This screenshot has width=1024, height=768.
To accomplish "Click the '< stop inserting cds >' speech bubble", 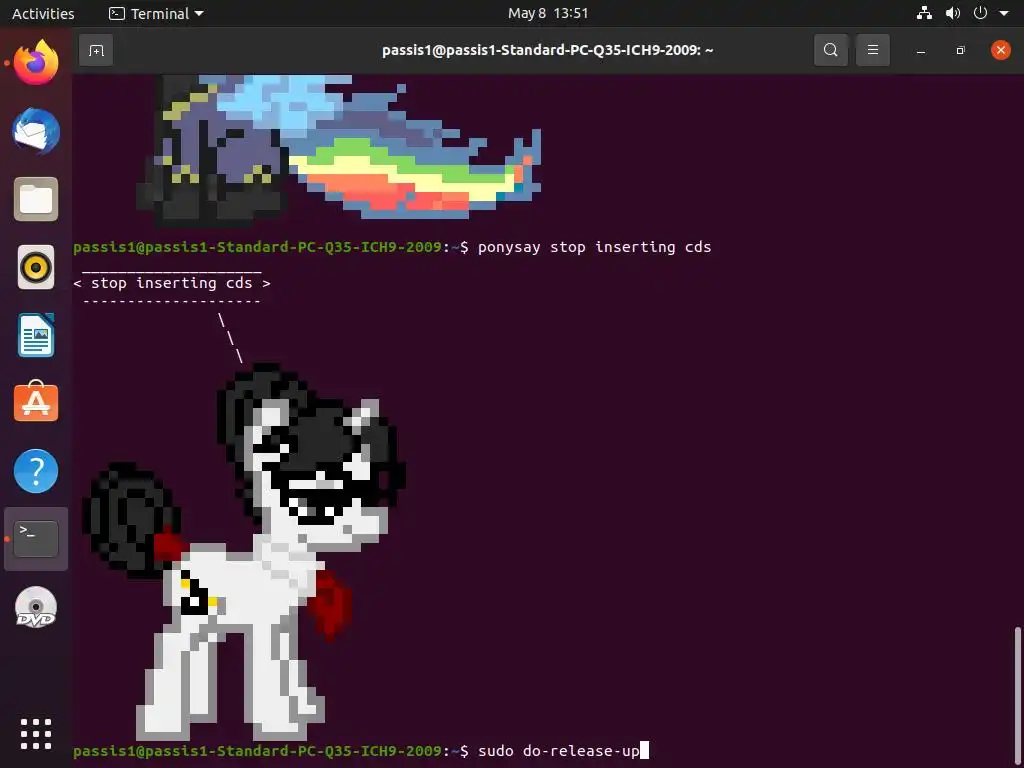I will click(x=172, y=283).
